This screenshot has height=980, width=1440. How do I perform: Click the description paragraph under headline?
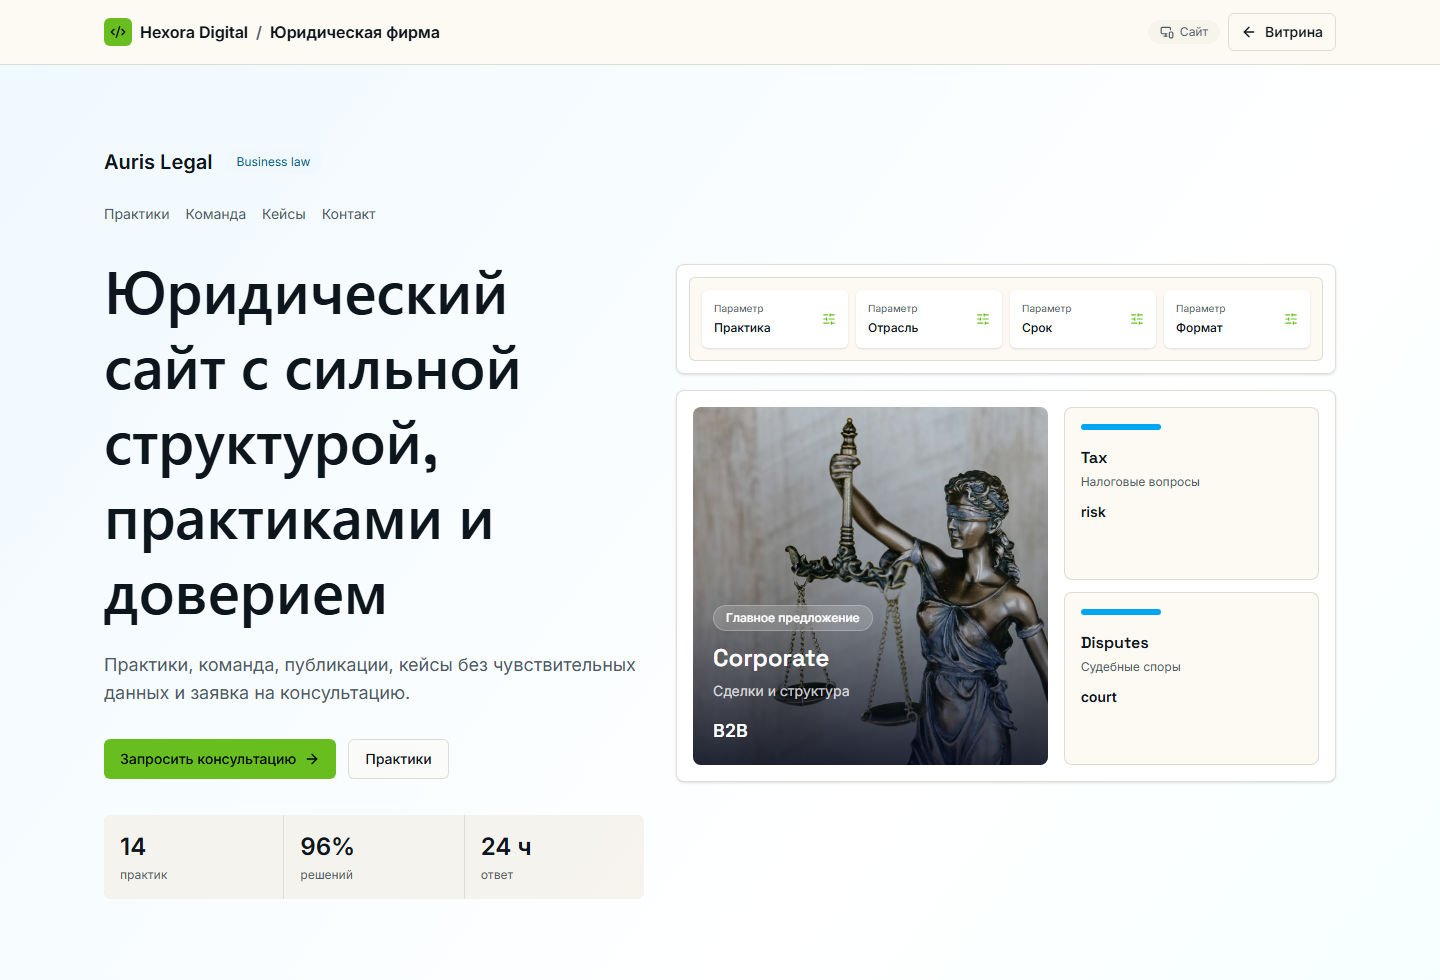(x=370, y=679)
